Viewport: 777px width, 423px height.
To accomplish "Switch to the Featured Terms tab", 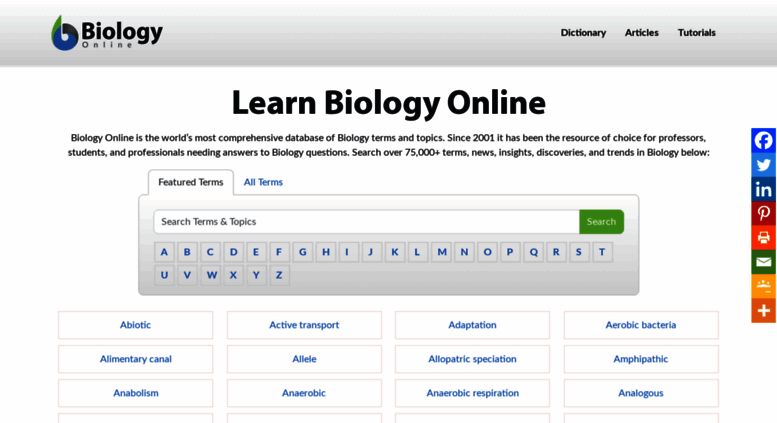I will coord(191,182).
